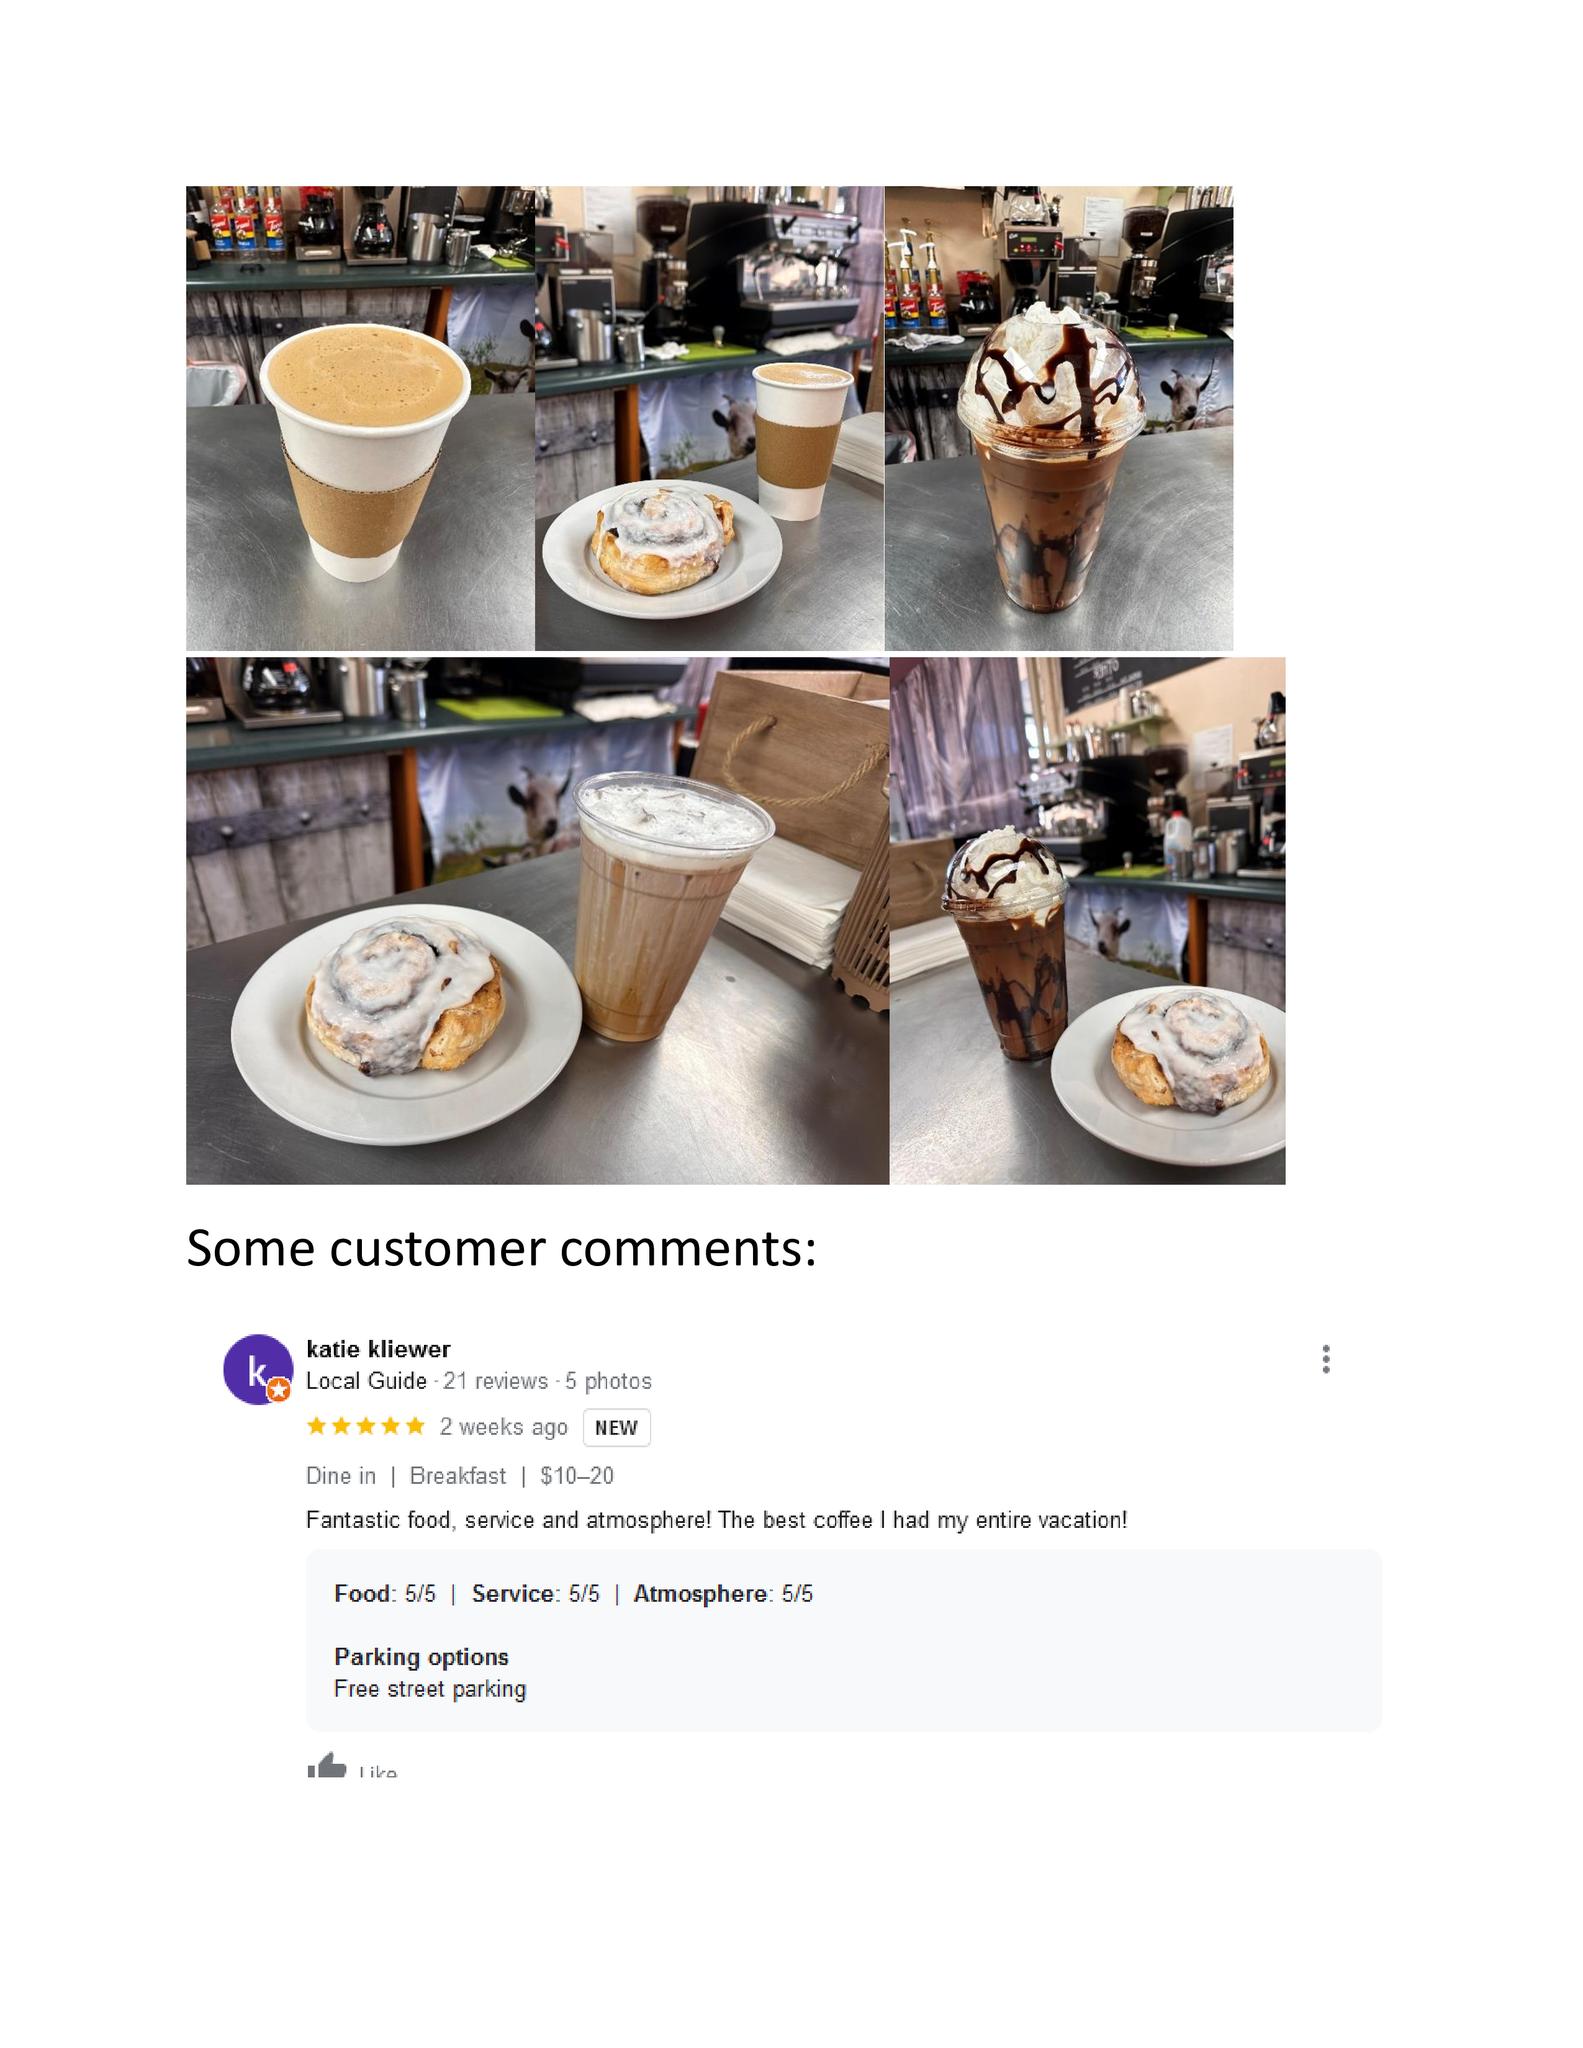The image size is (1583, 2048).
Task: Click the Some customer comments heading
Action: [502, 1248]
